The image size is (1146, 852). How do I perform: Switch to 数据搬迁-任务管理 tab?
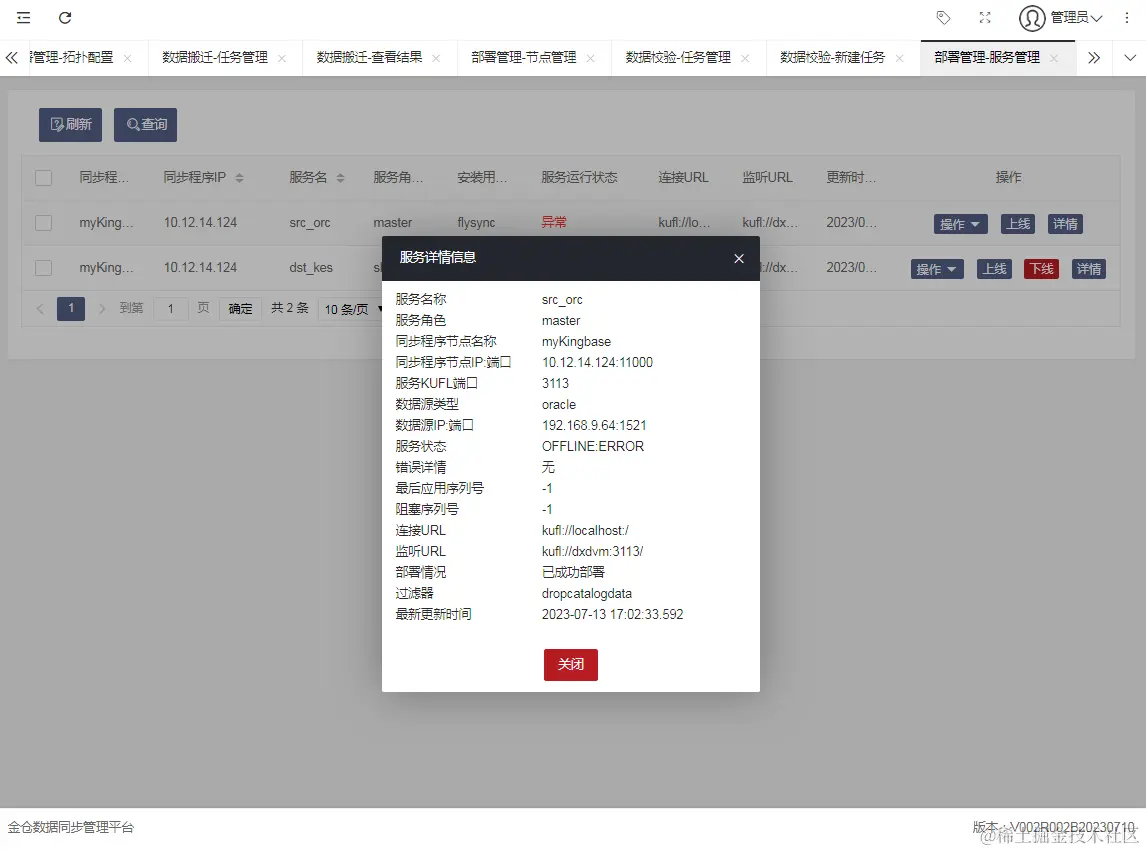click(215, 57)
